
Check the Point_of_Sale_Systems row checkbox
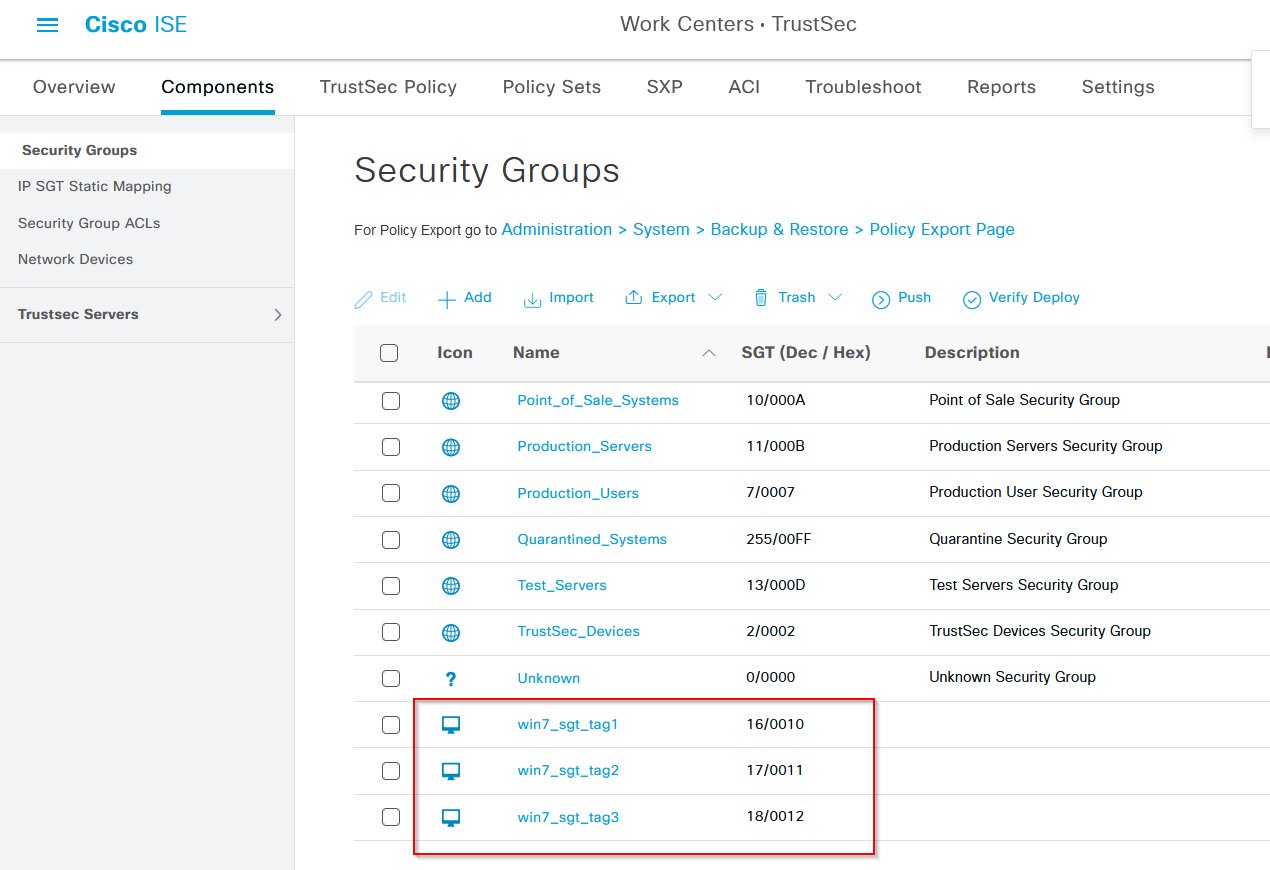point(391,401)
